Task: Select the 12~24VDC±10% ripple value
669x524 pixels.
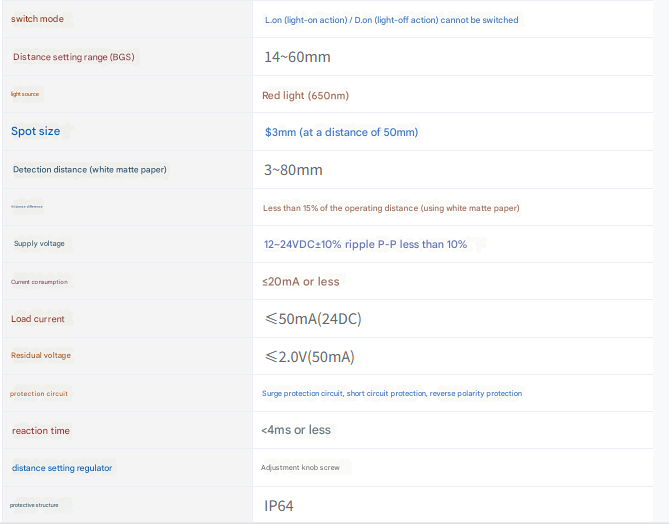Action: pyautogui.click(x=365, y=244)
